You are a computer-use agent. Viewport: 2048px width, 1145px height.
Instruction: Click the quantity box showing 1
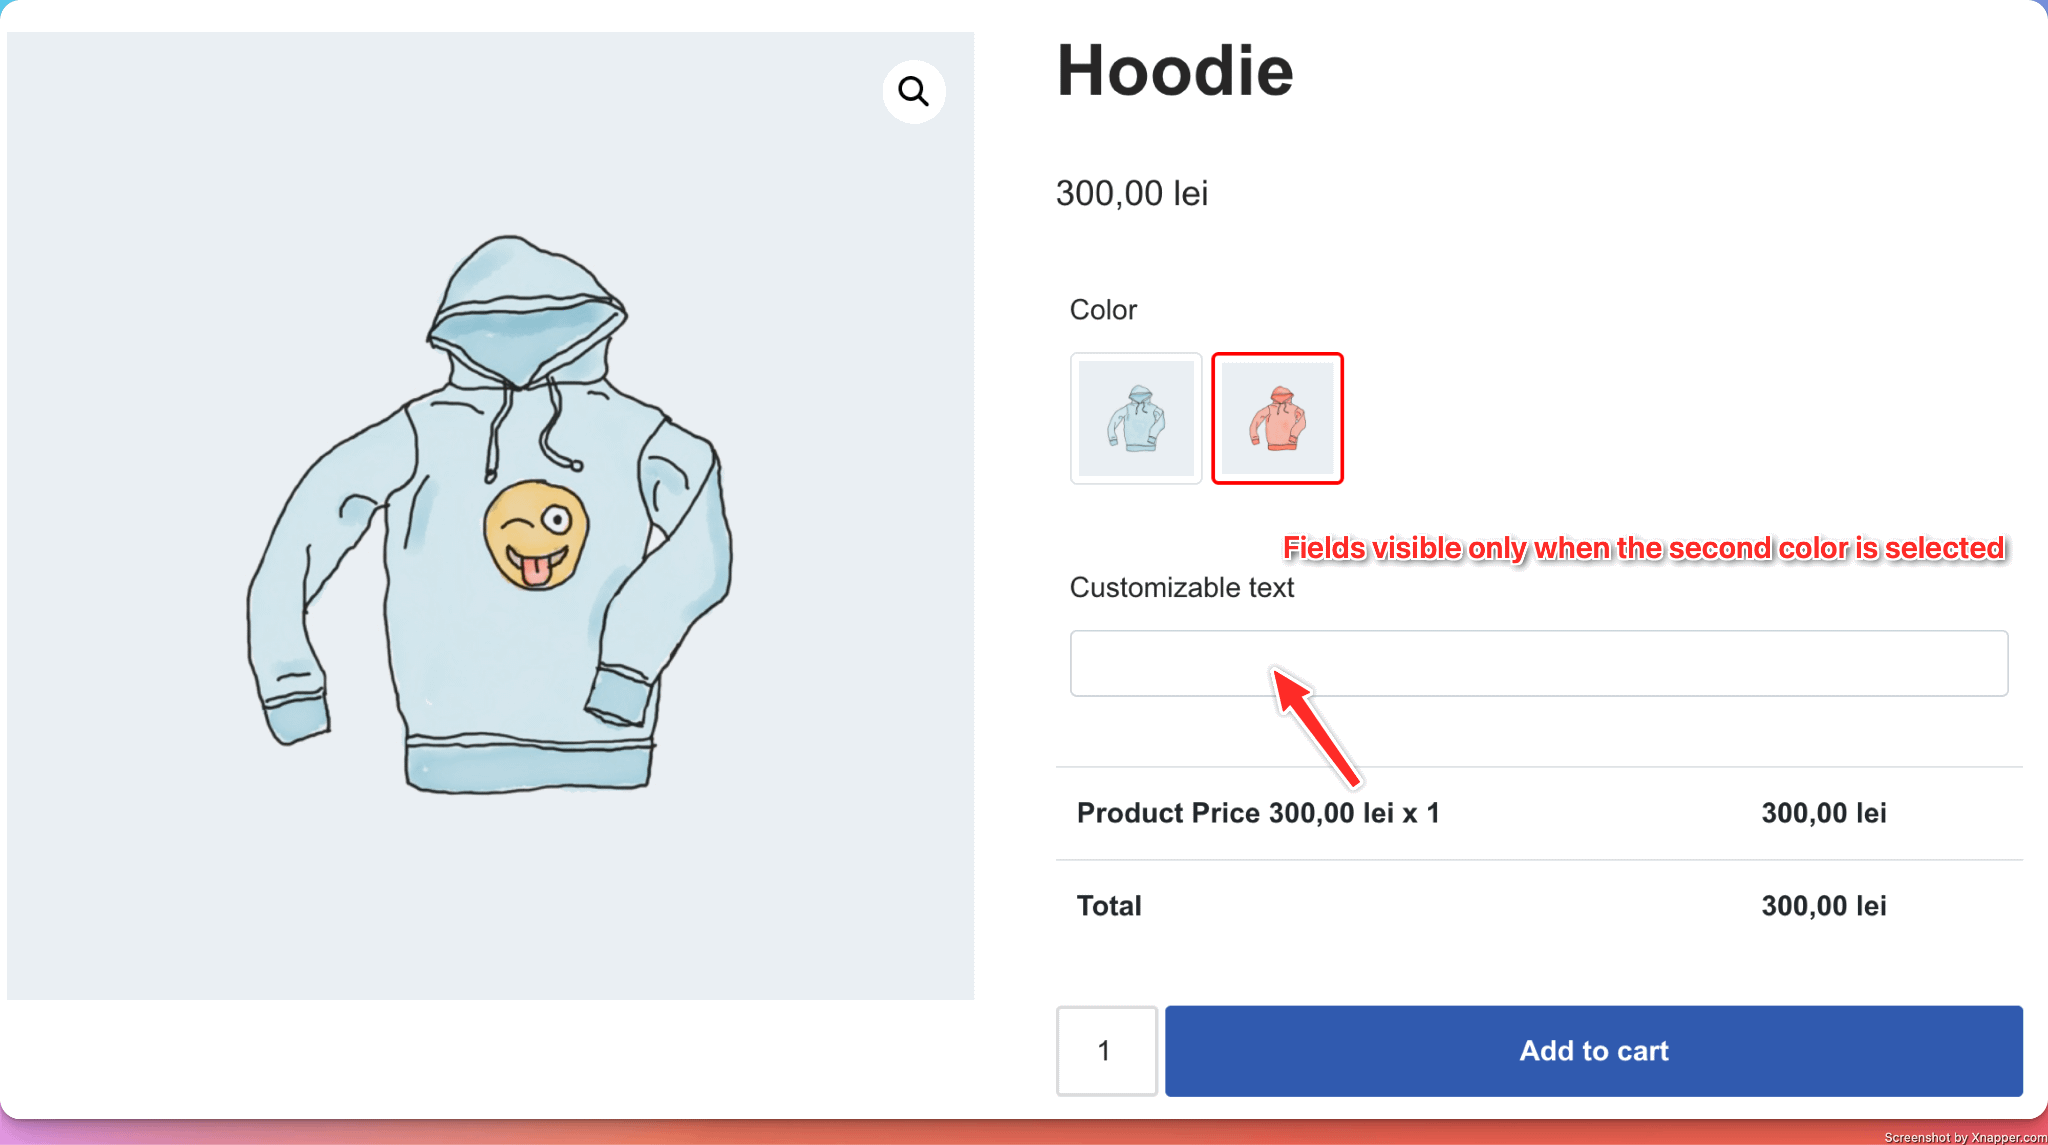(x=1106, y=1051)
